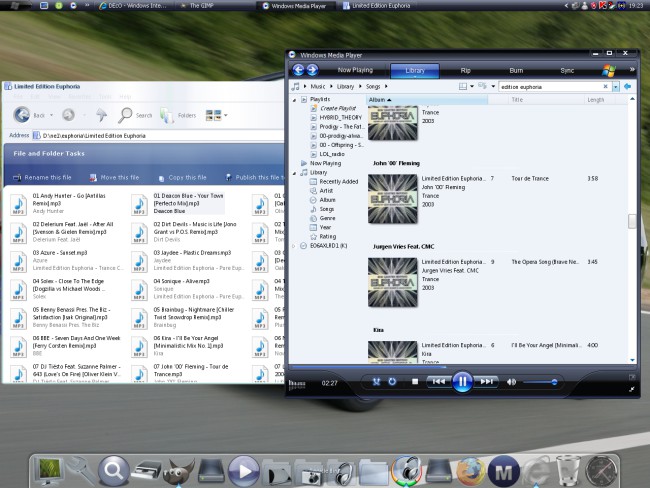Open the Burn tab
Viewport: 650px width, 488px height.
point(516,70)
